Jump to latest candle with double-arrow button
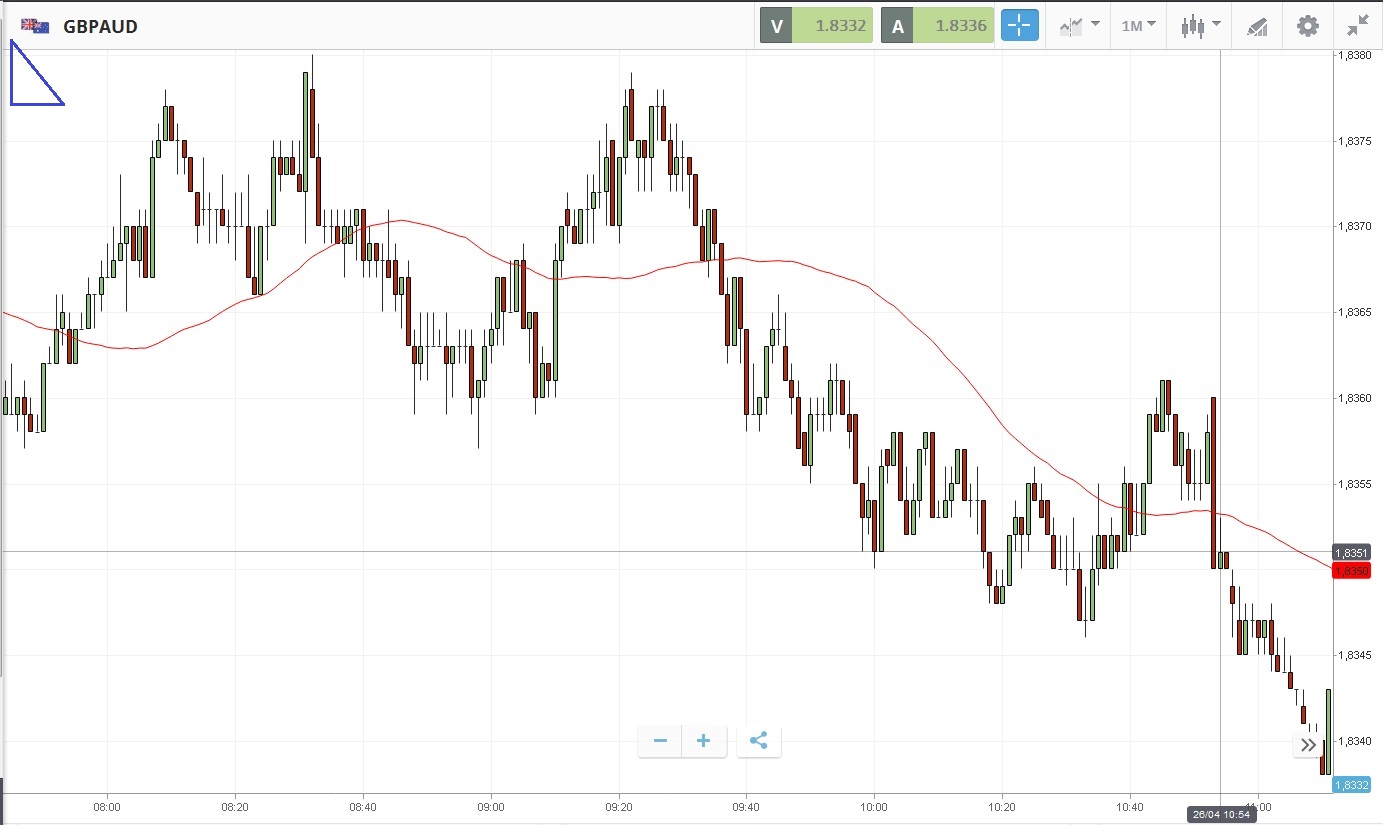The height and width of the screenshot is (825, 1383). click(1308, 744)
